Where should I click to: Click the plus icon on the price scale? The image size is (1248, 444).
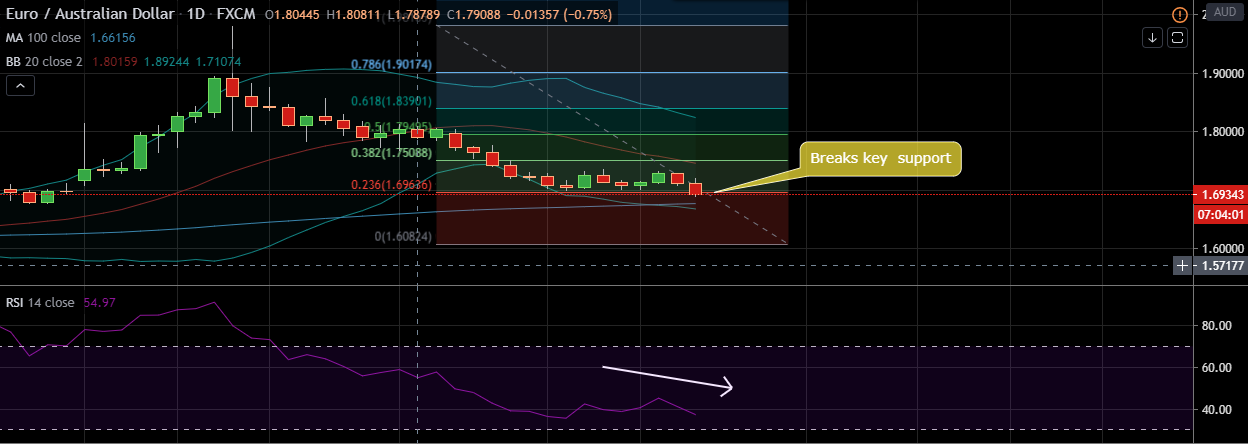(1183, 265)
